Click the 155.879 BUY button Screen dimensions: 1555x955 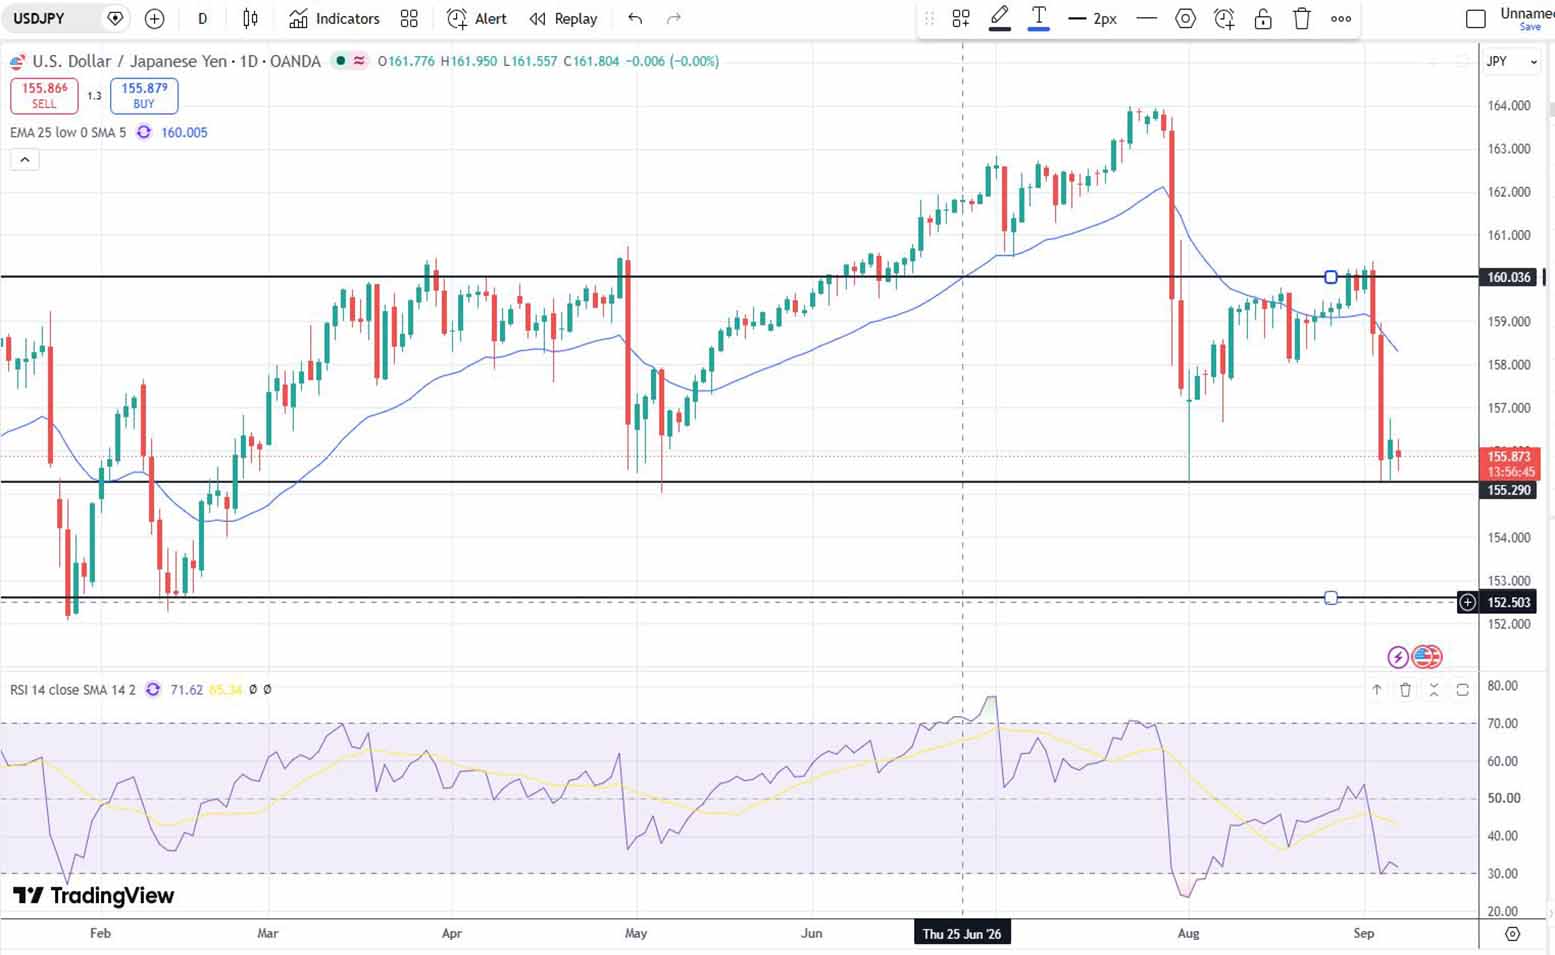coord(144,95)
